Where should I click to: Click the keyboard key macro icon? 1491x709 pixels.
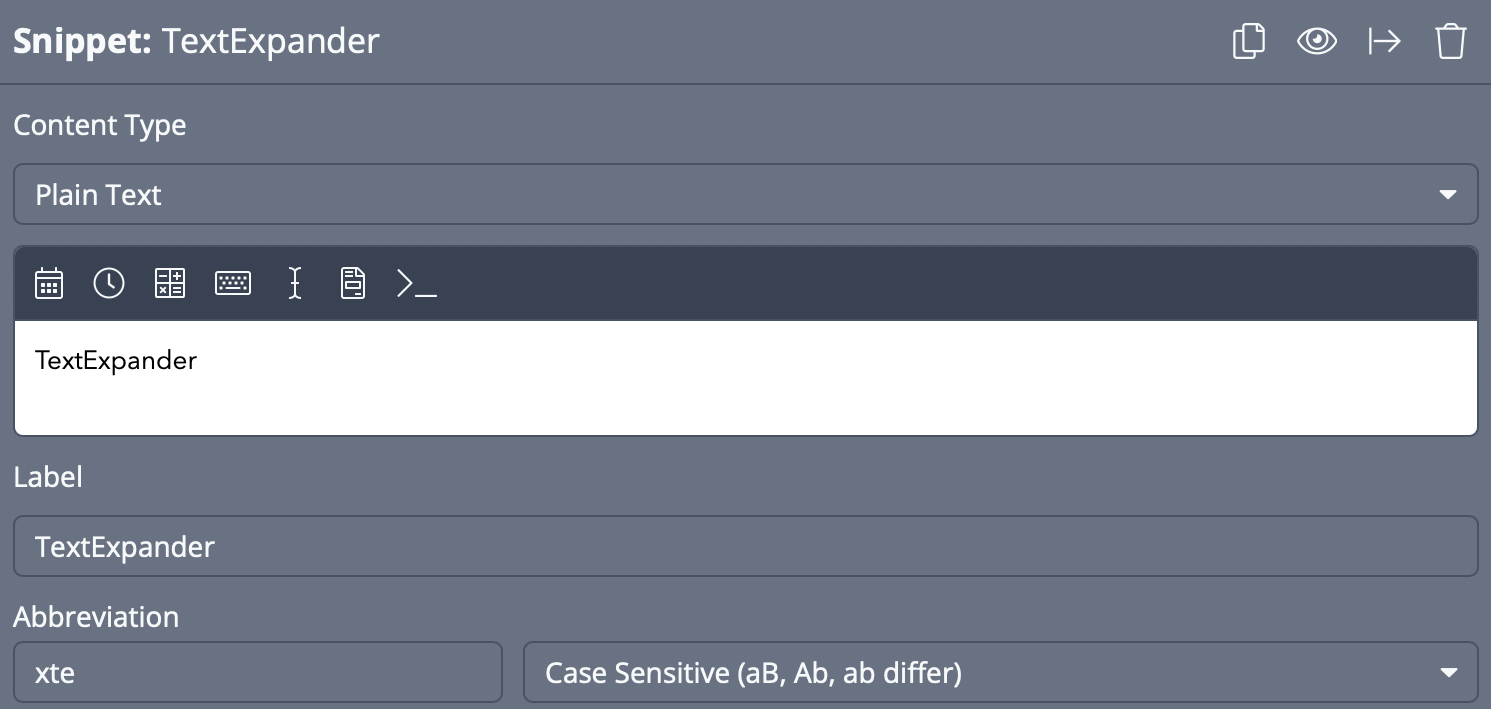[x=233, y=284]
